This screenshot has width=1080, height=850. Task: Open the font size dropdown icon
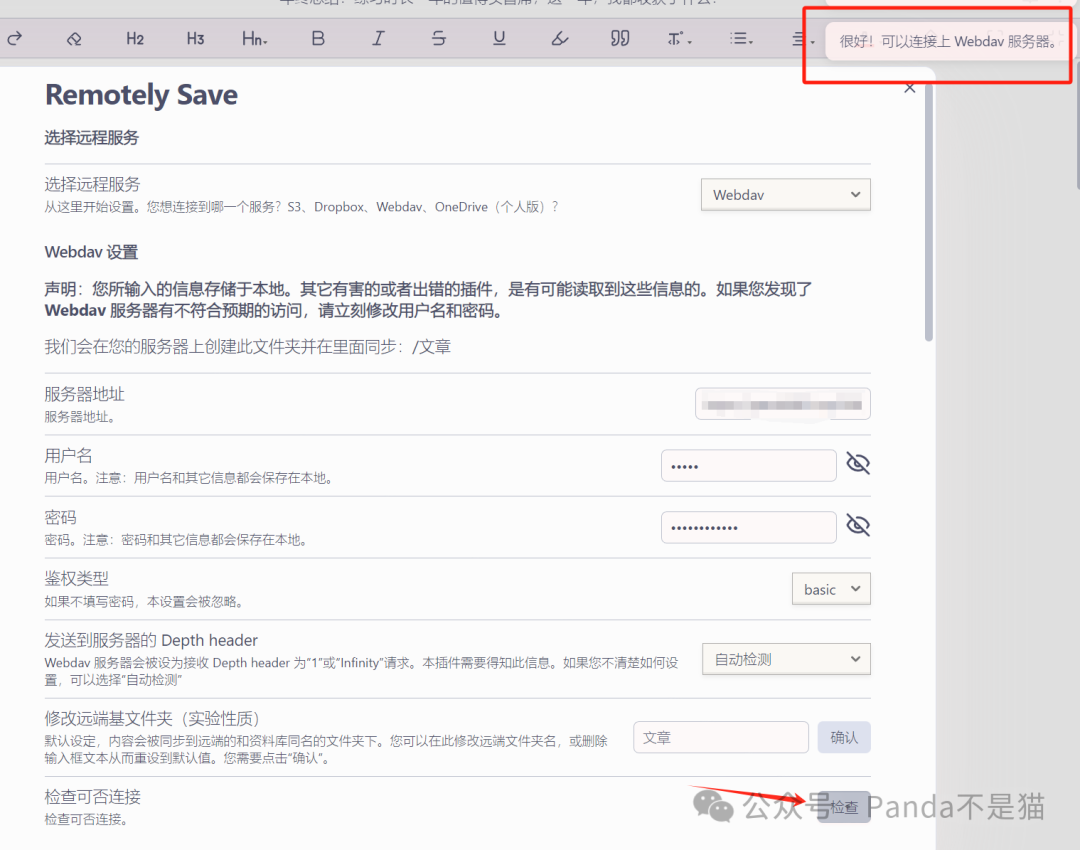[x=679, y=39]
